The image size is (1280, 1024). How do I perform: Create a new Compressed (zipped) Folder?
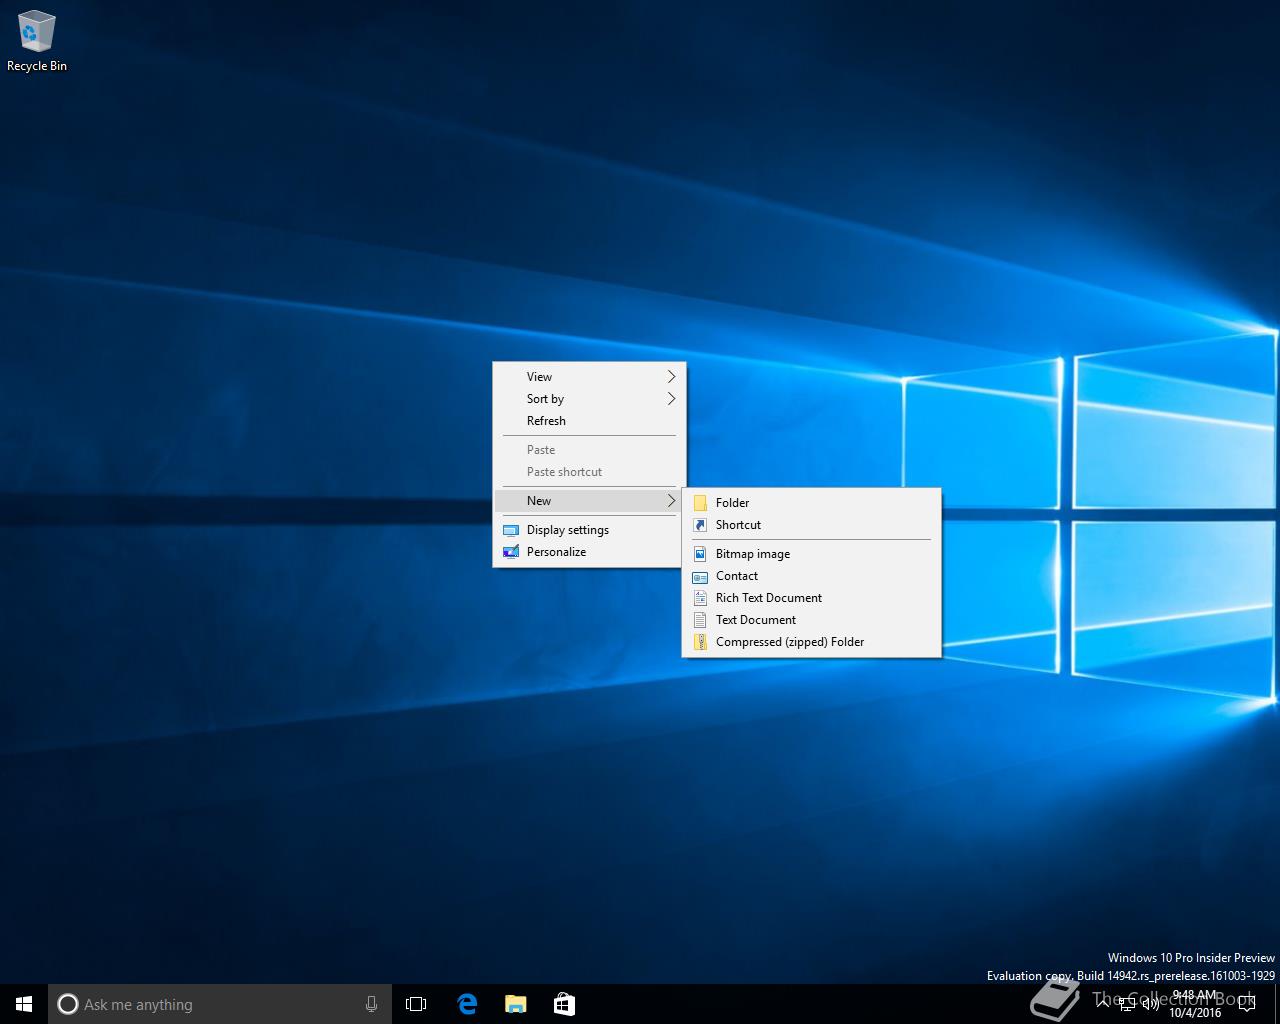[811, 642]
